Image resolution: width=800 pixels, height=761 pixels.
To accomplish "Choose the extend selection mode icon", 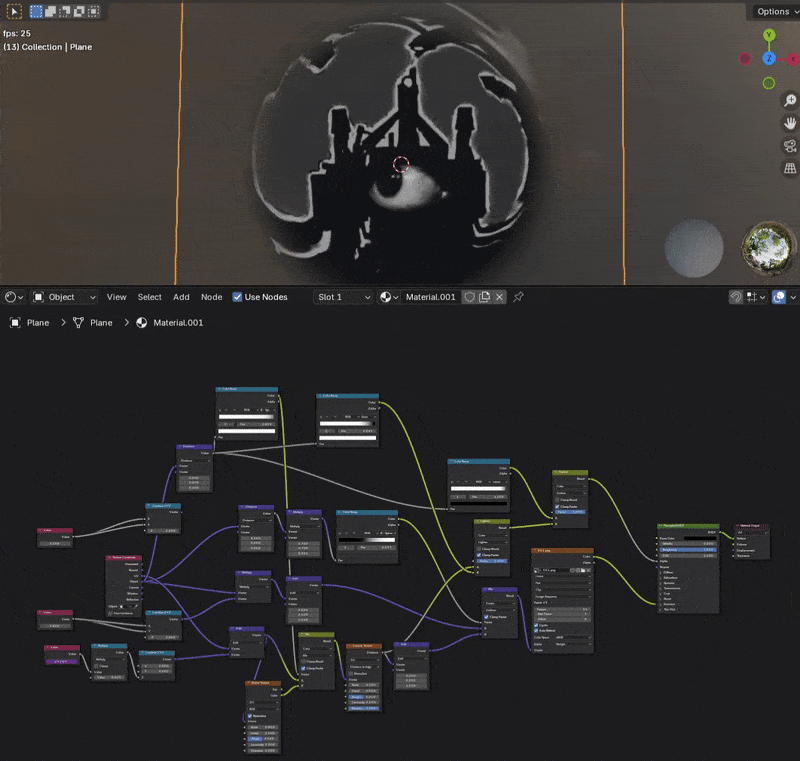I will 50,11.
